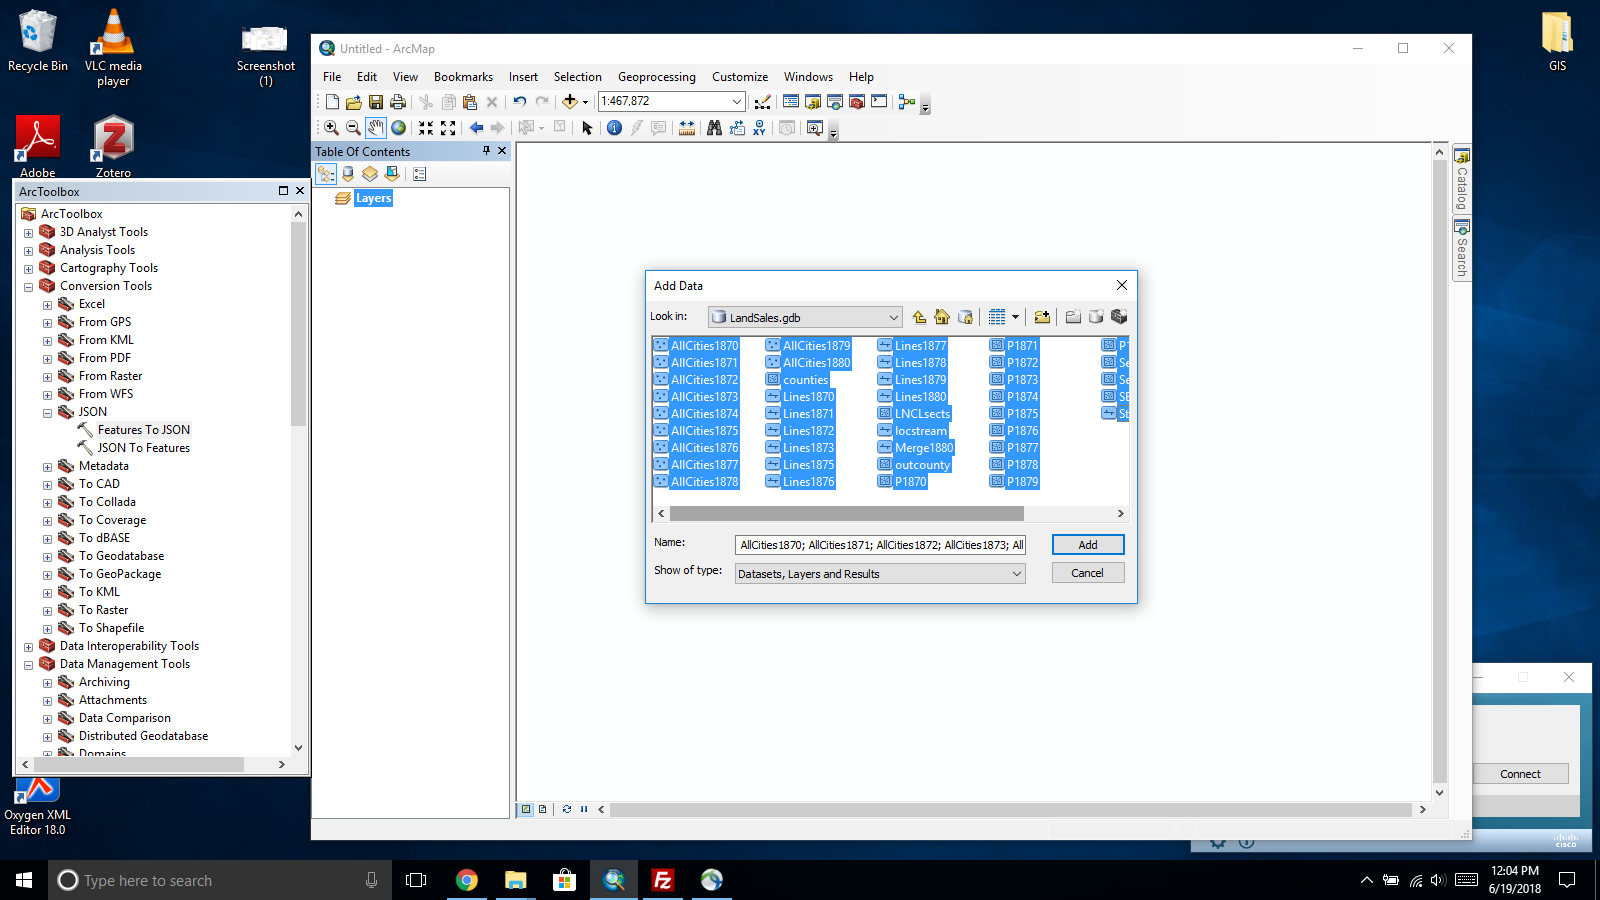Expand the To Raster toolset

47,611
